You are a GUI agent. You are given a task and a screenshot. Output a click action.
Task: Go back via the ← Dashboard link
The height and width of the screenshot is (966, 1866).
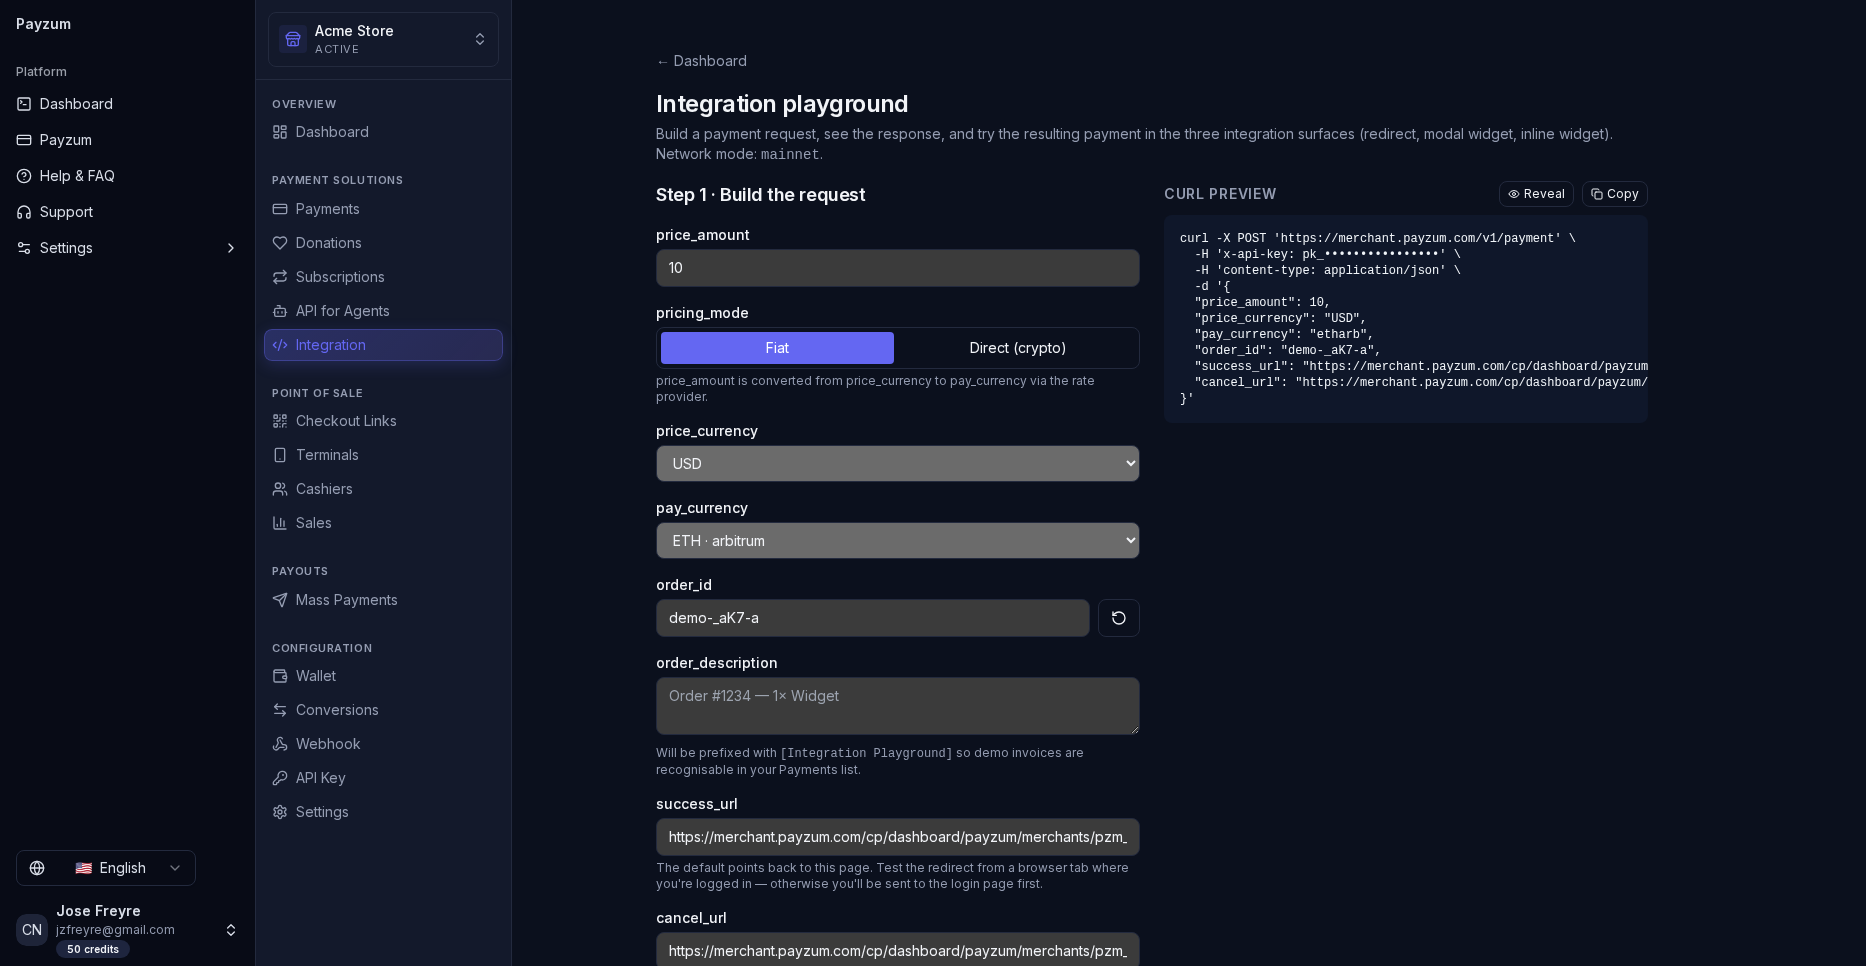click(701, 61)
